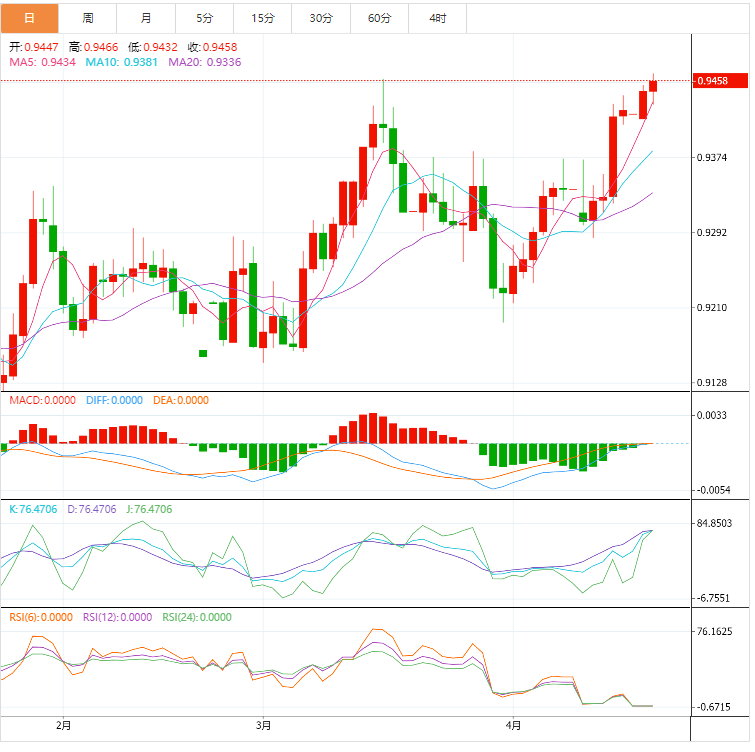
Task: Select the MA20 indicator label
Action: click(x=204, y=62)
